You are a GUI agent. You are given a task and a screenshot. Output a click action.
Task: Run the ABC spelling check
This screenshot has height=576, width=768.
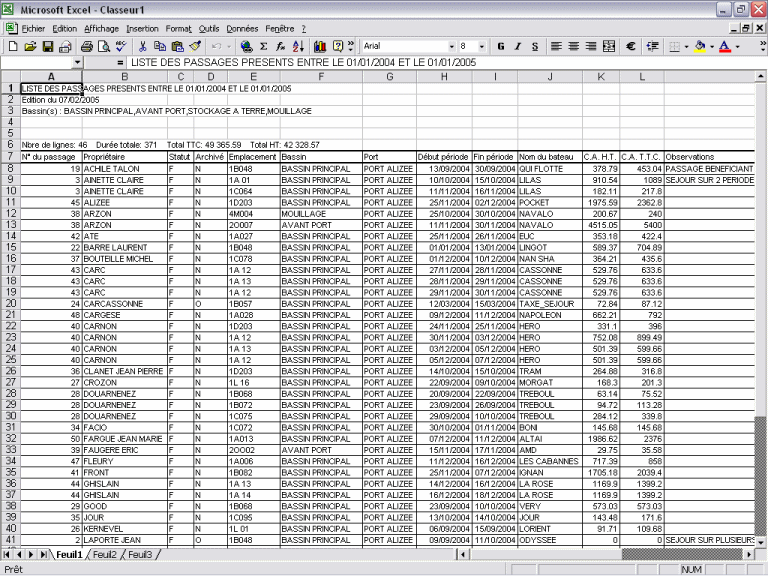(121, 47)
